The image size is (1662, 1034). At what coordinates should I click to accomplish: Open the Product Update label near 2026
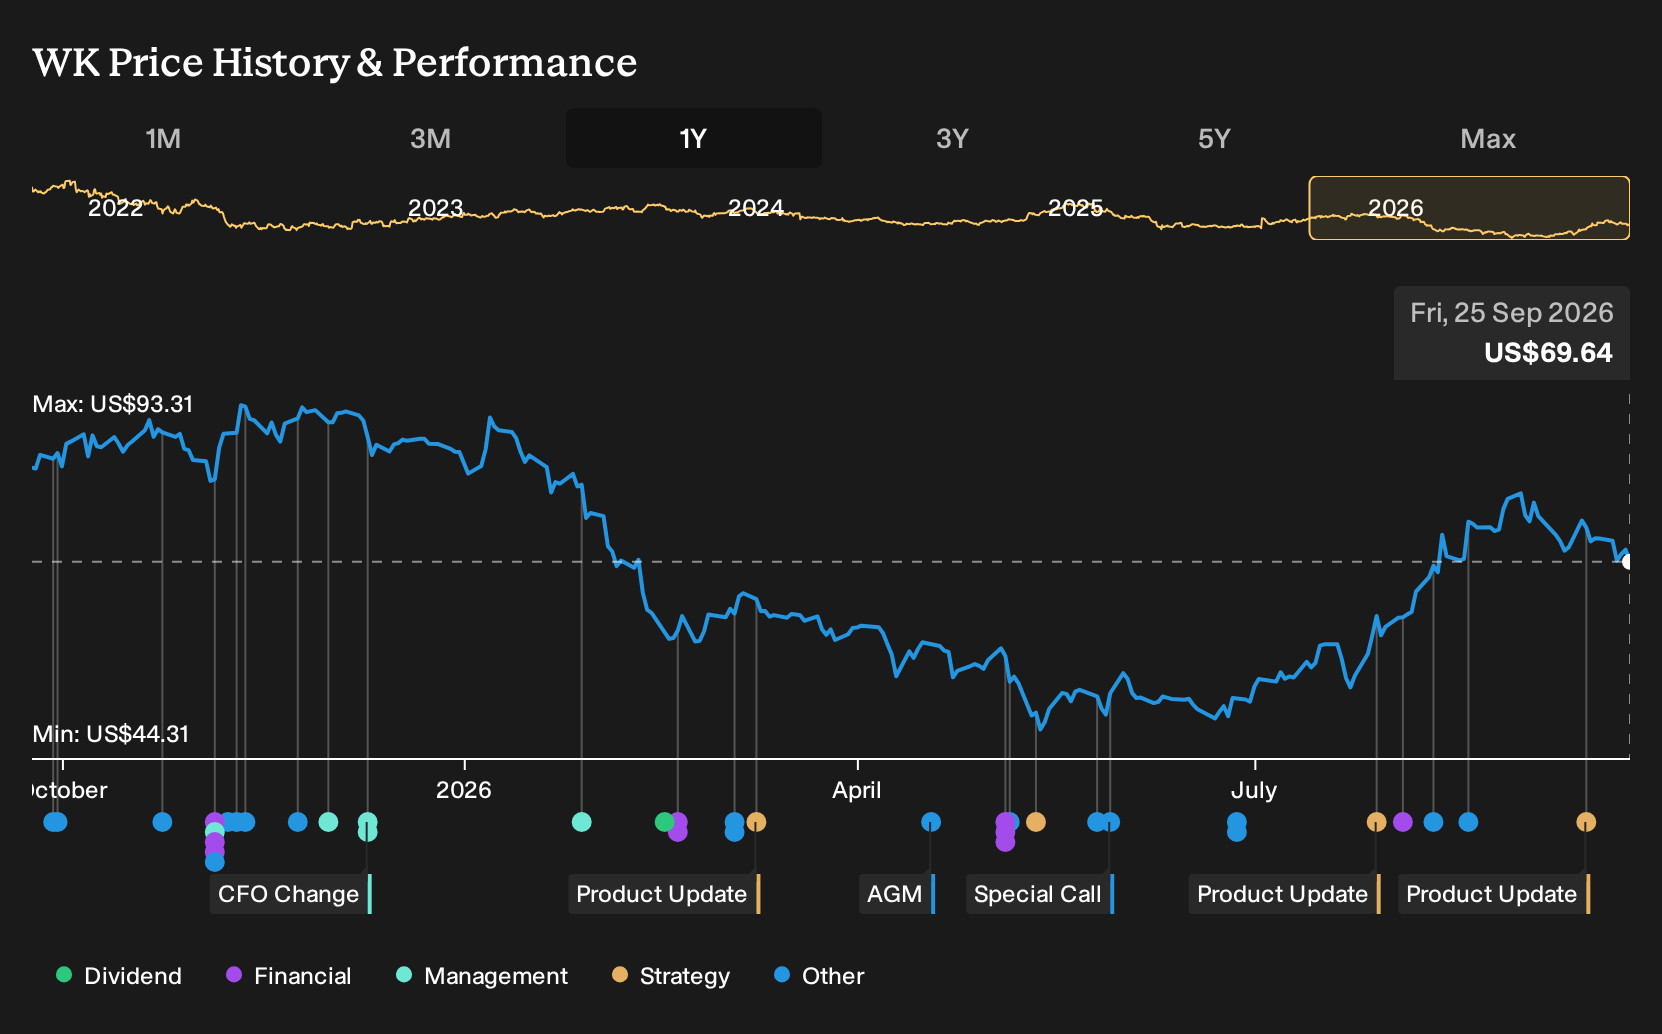664,894
